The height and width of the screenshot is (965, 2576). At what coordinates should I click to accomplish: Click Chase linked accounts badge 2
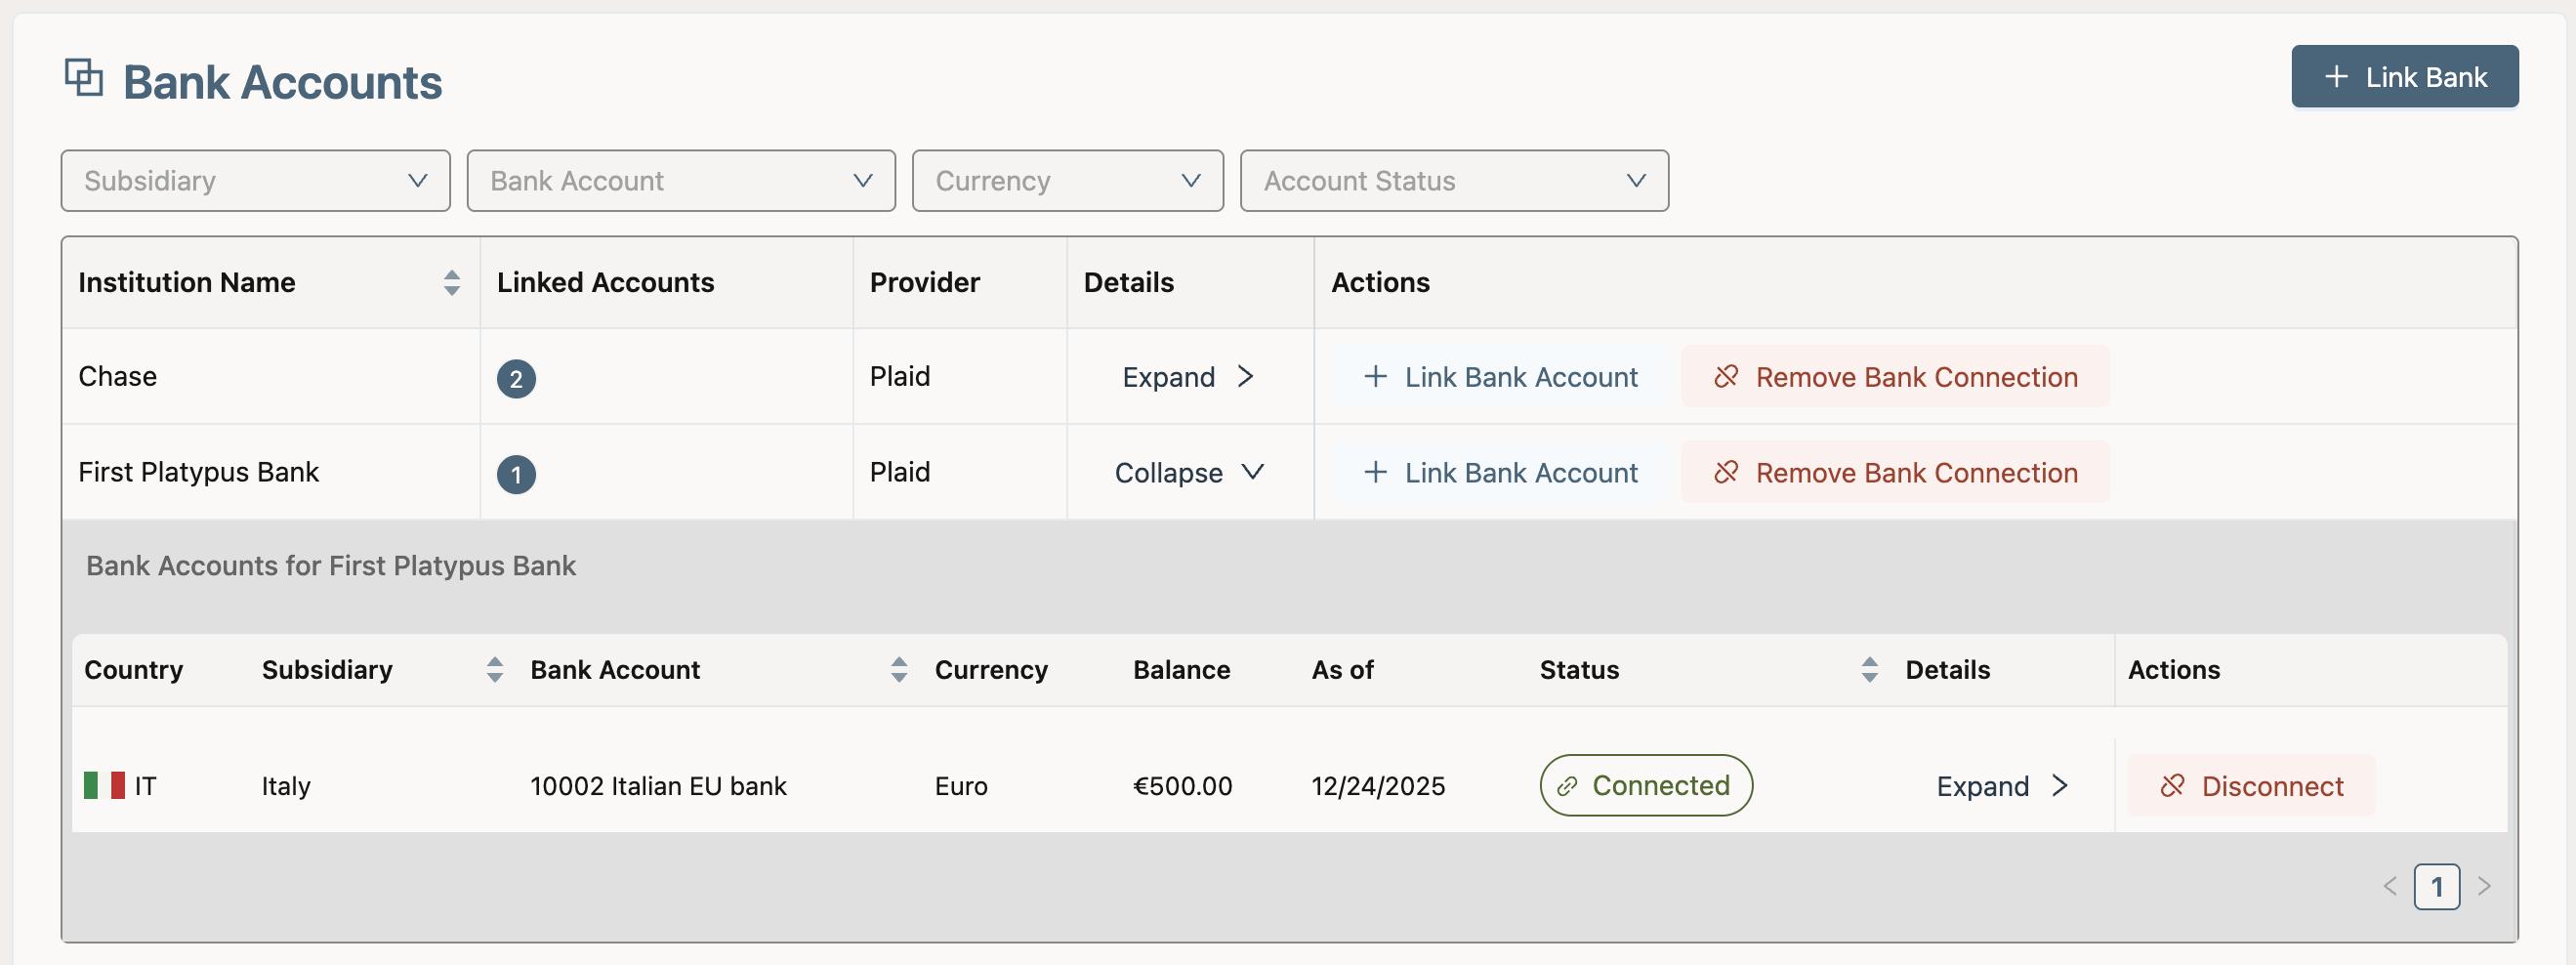pyautogui.click(x=516, y=379)
